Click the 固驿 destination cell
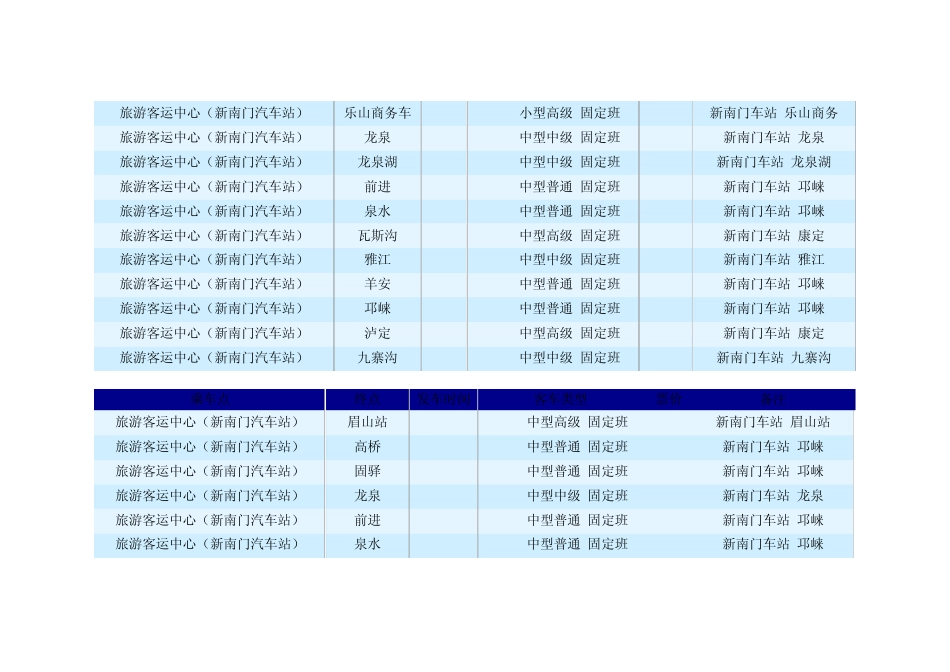 (x=367, y=471)
